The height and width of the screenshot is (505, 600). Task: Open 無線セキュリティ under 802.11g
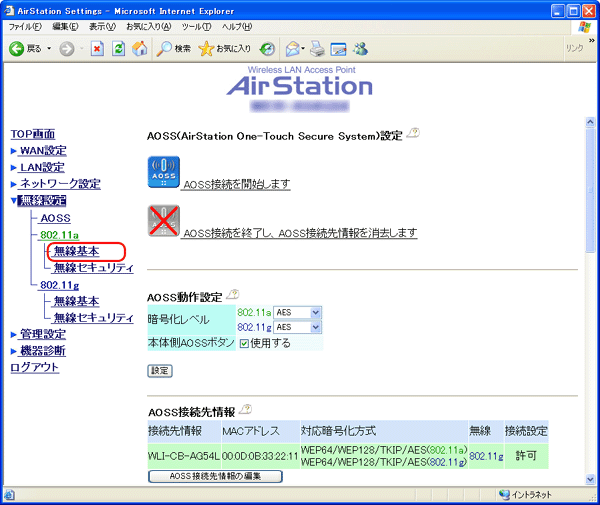pos(94,318)
